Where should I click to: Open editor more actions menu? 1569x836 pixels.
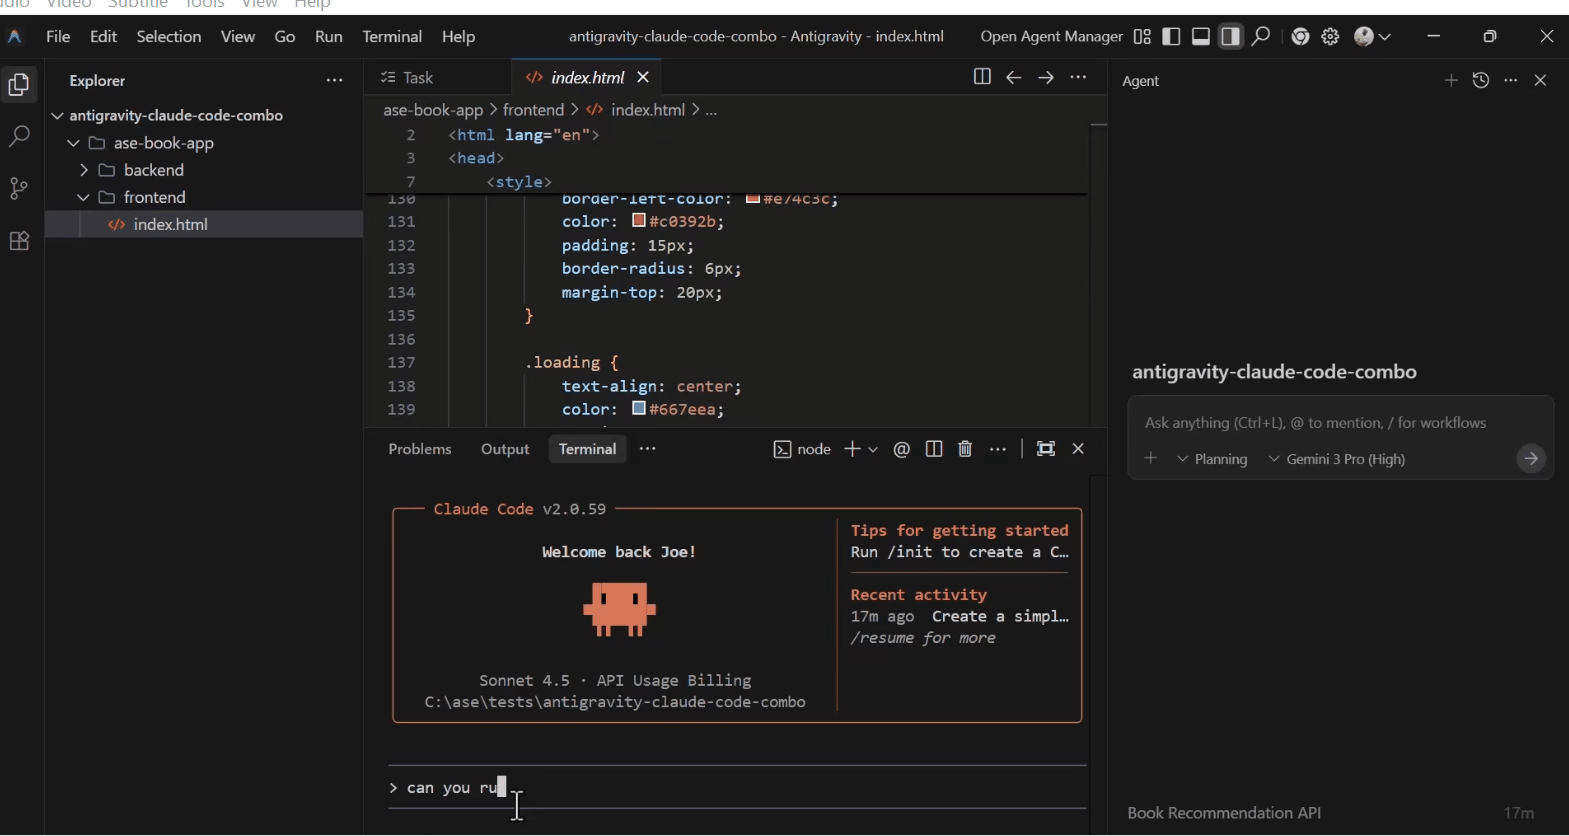coord(1078,78)
